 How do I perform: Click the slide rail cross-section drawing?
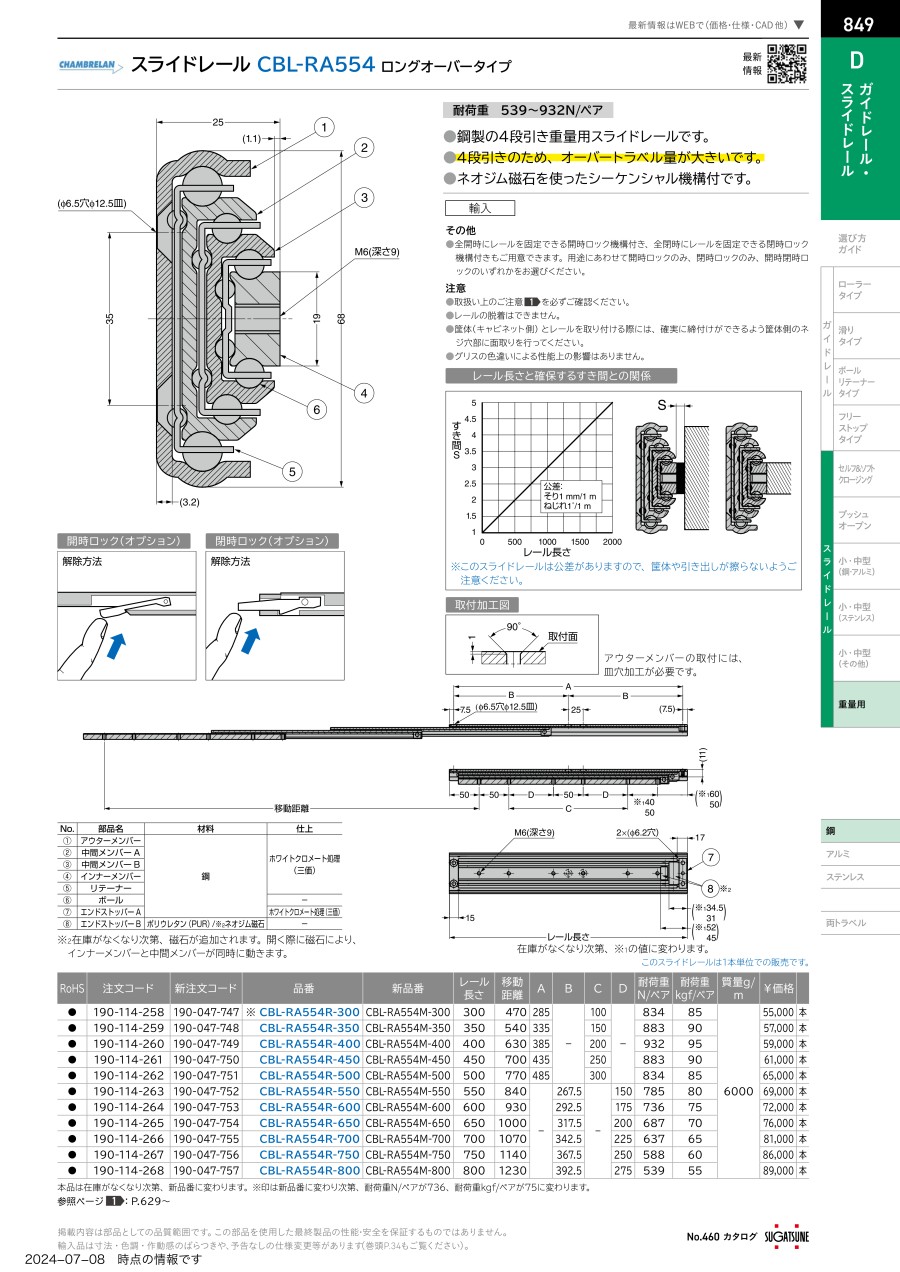point(215,310)
